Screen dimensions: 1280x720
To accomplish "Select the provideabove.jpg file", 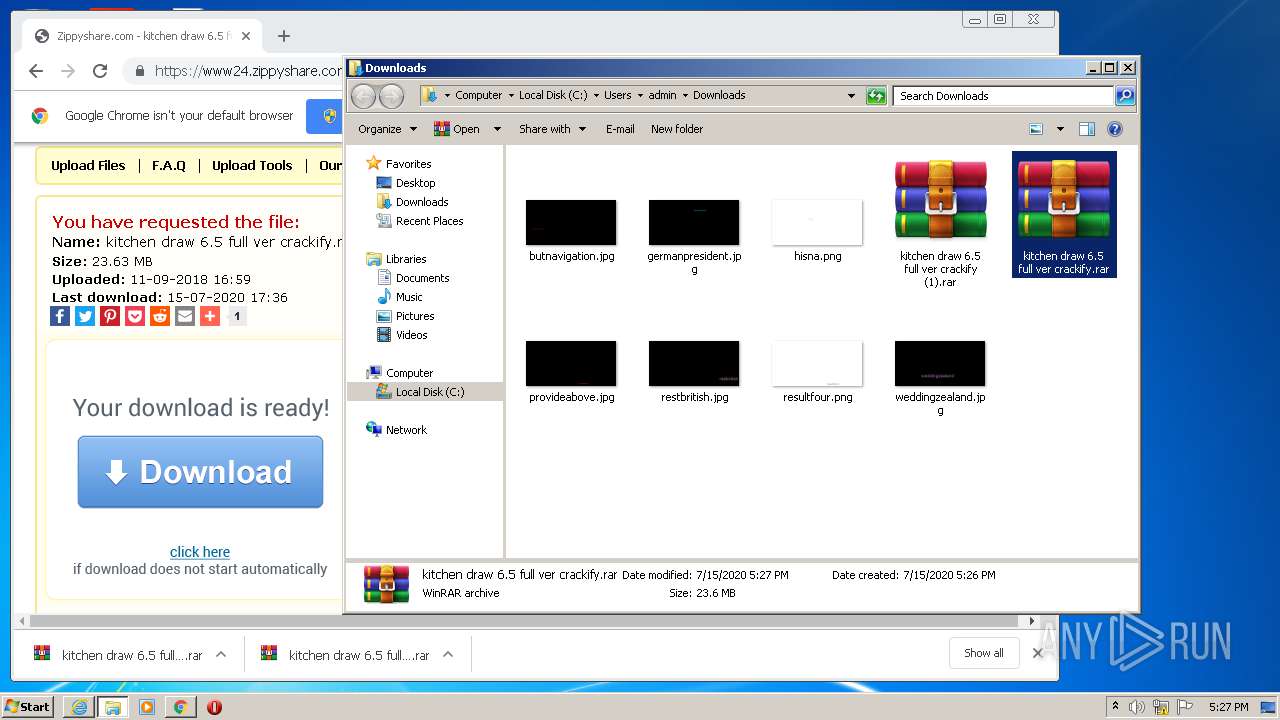I will pos(571,372).
